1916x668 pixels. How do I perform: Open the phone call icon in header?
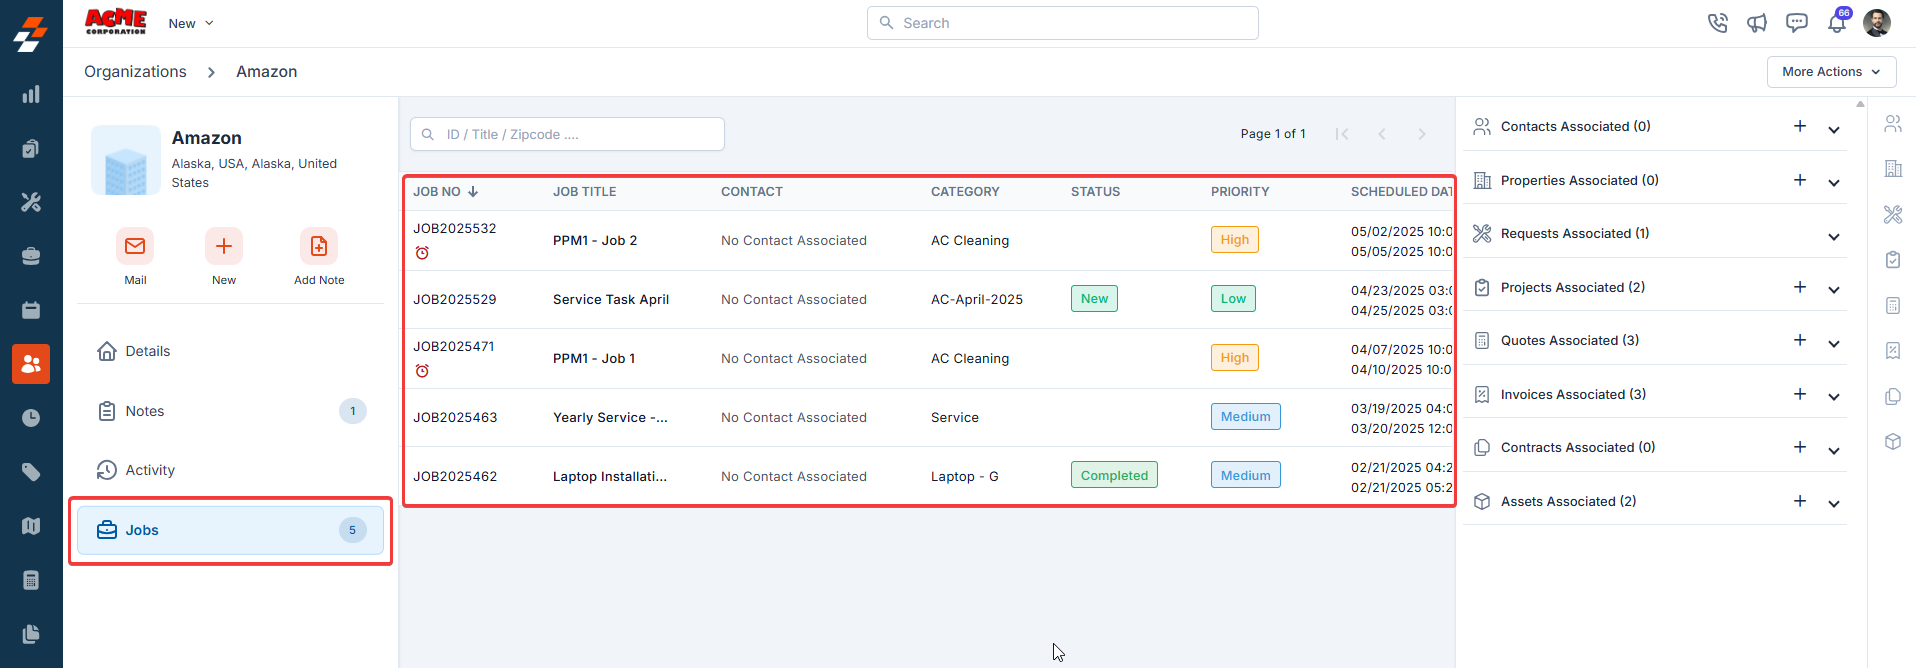coord(1717,23)
